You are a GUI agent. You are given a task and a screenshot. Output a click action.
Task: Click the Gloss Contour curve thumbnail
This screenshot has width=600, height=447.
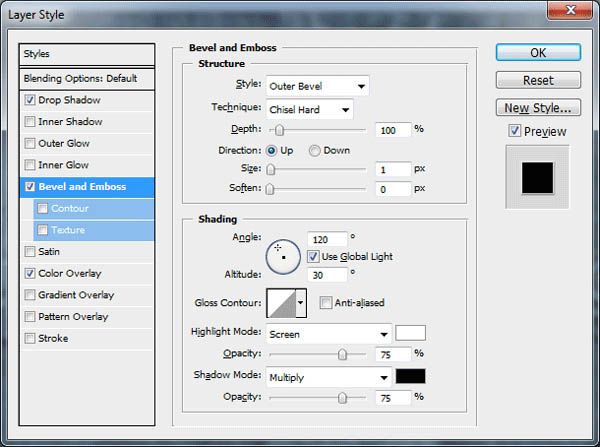(281, 303)
